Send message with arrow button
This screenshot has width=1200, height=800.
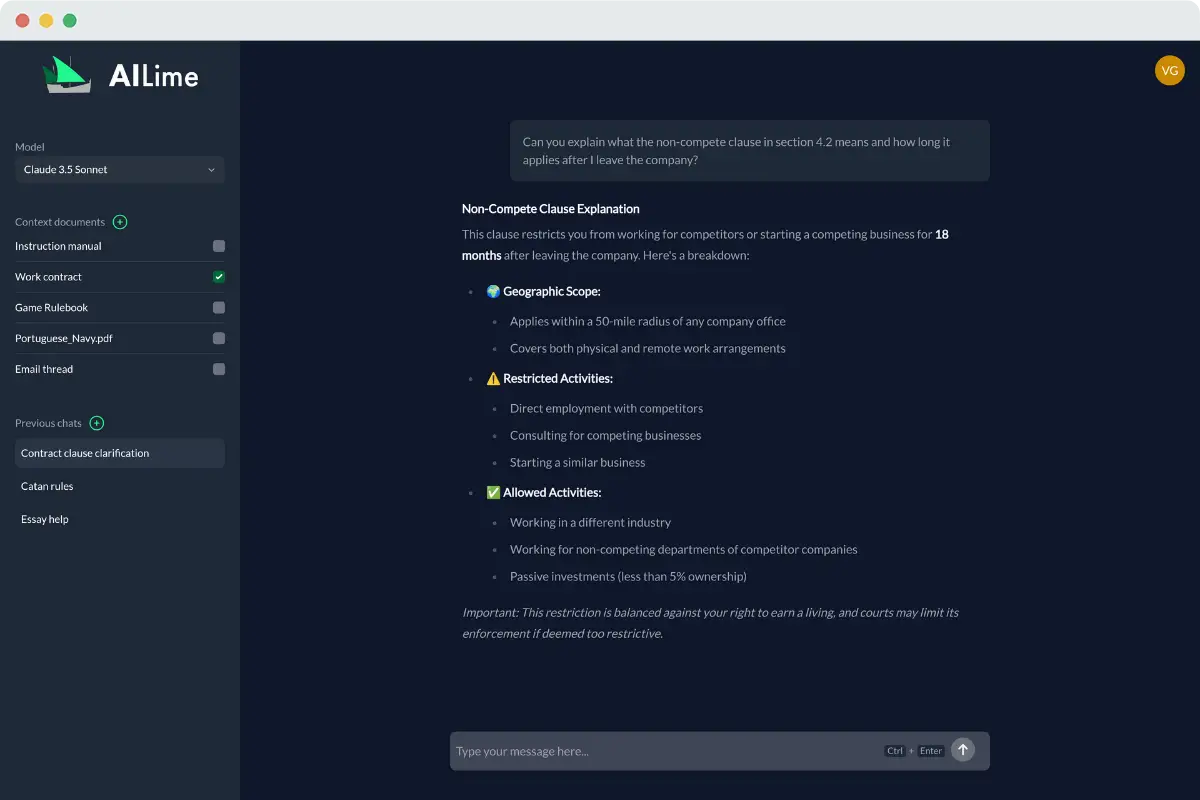(x=962, y=750)
